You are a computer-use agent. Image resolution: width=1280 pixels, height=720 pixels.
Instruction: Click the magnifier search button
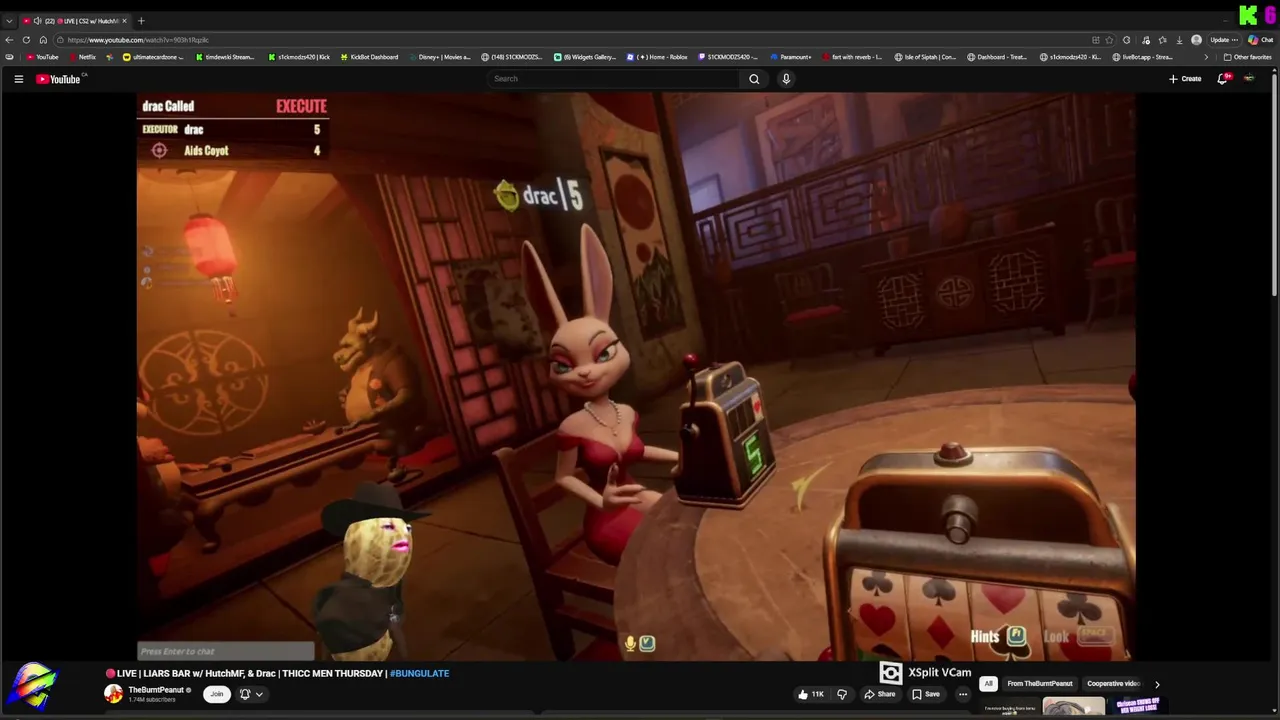(x=754, y=79)
